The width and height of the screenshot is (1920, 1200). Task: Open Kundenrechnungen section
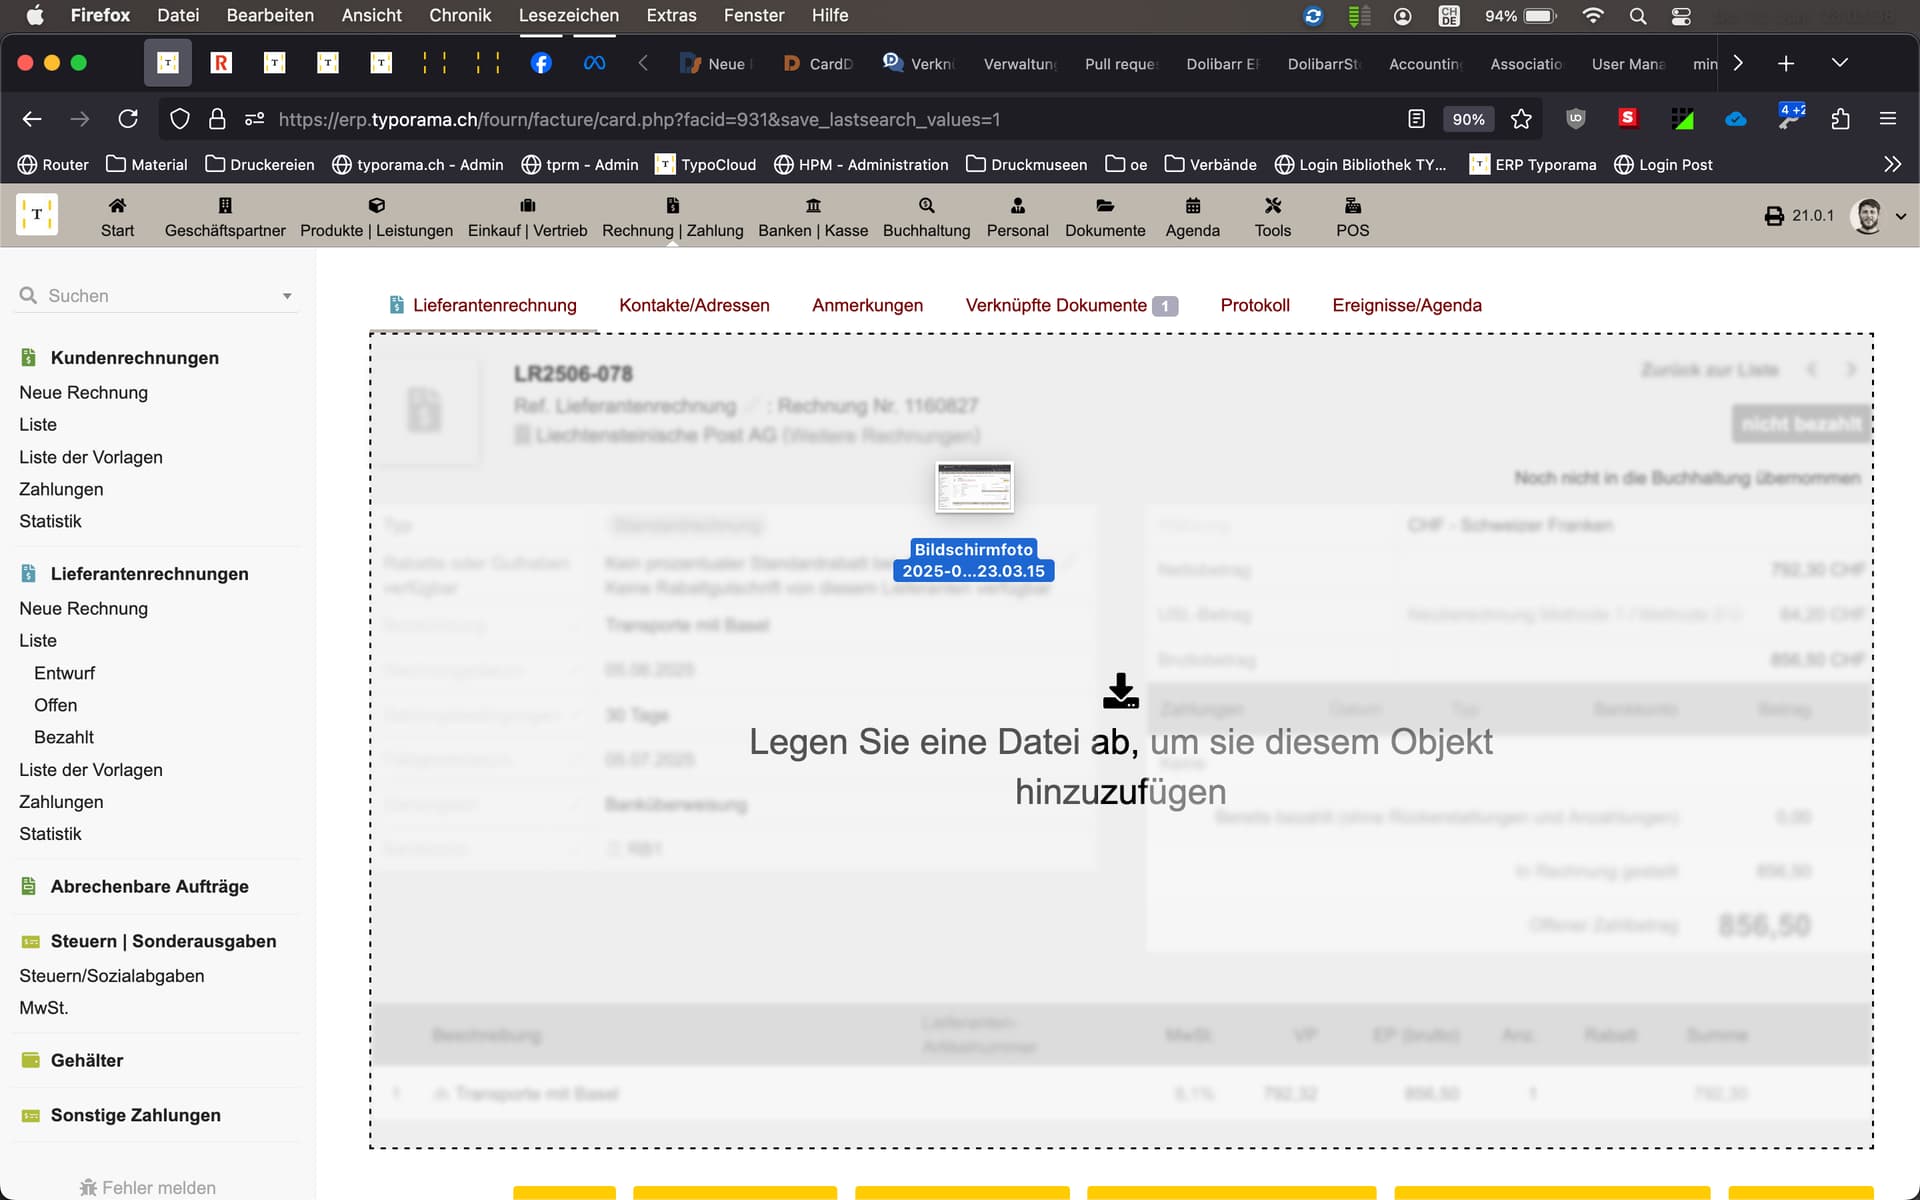click(134, 358)
